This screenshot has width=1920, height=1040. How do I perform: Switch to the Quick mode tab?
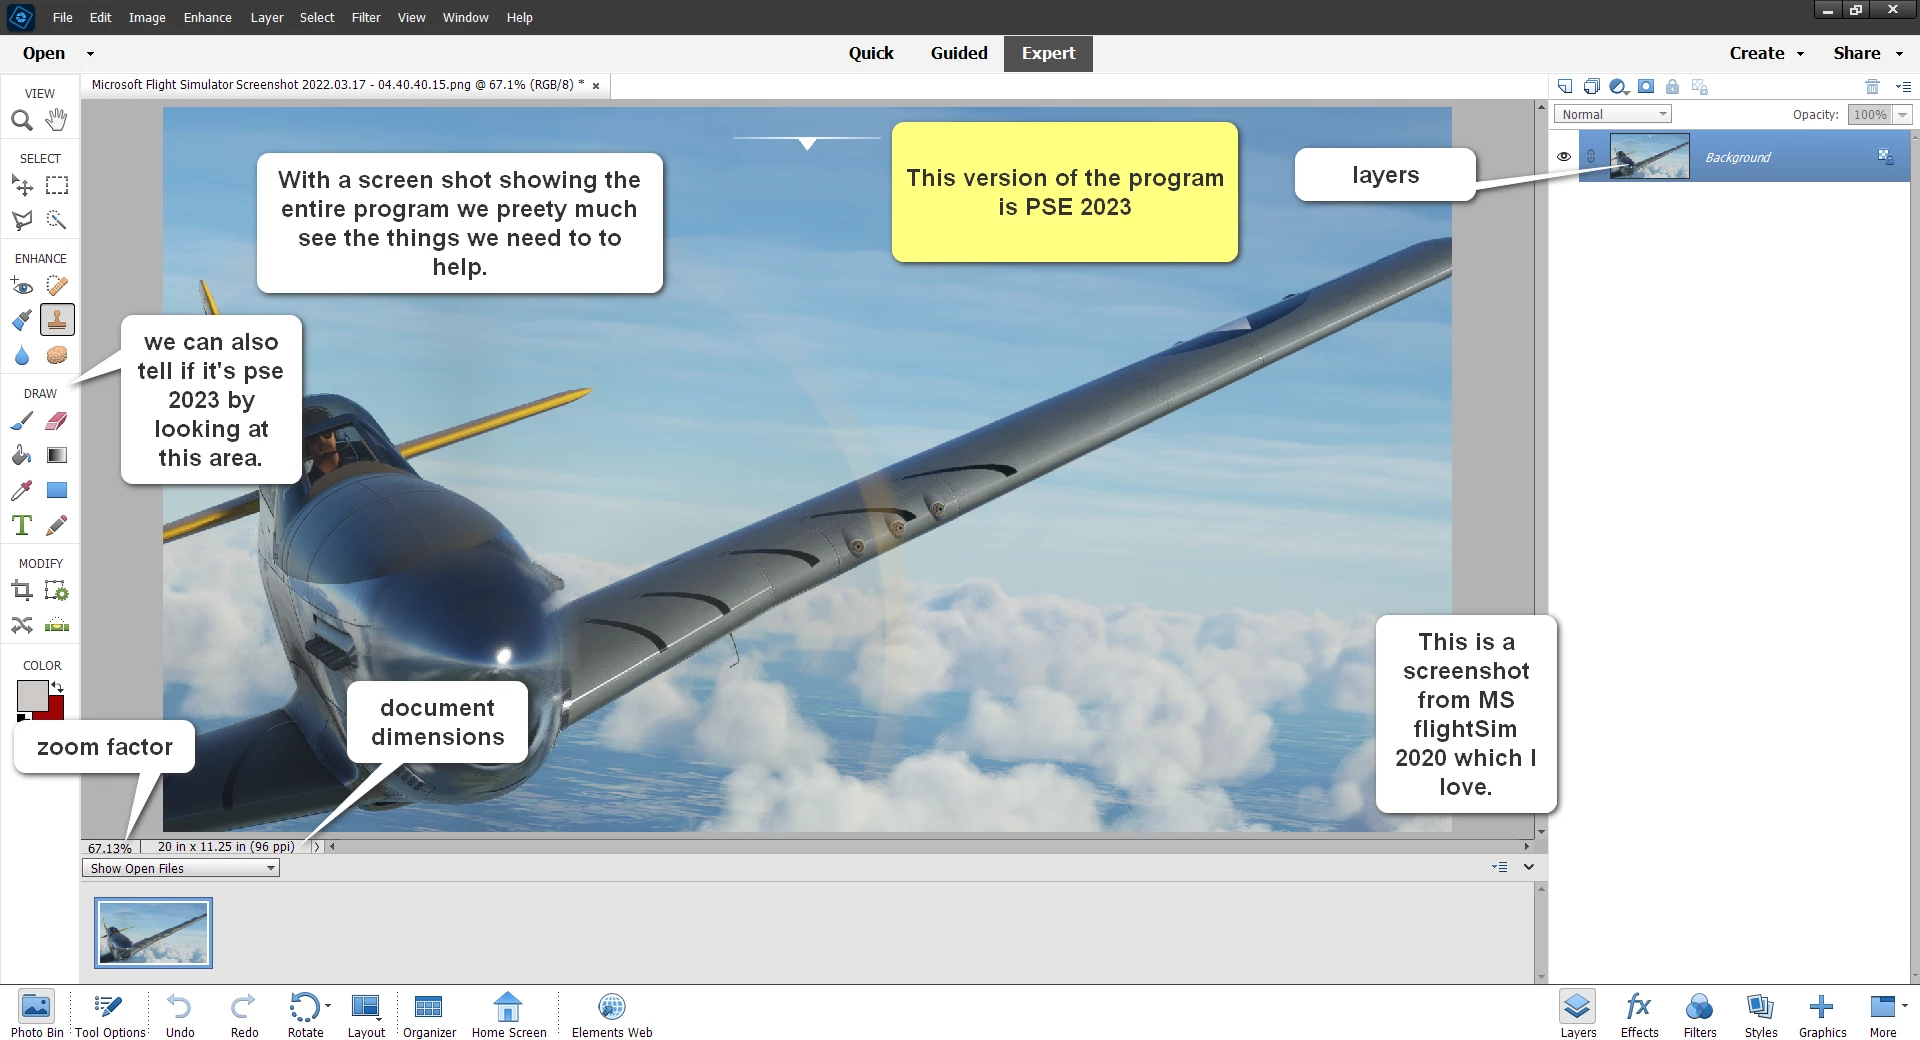[x=871, y=53]
